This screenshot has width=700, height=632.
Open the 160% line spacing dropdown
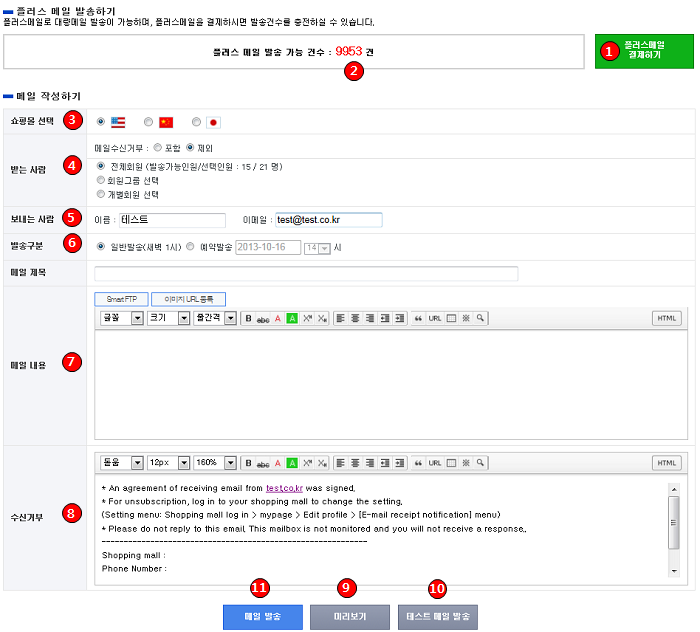[x=214, y=463]
